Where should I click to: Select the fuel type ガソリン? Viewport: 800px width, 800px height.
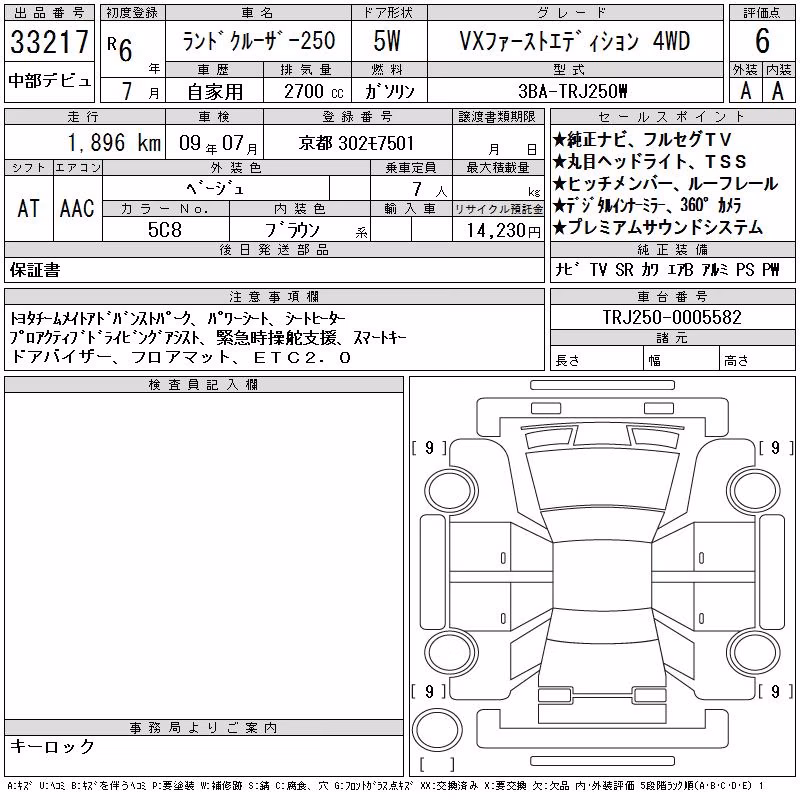coord(389,92)
